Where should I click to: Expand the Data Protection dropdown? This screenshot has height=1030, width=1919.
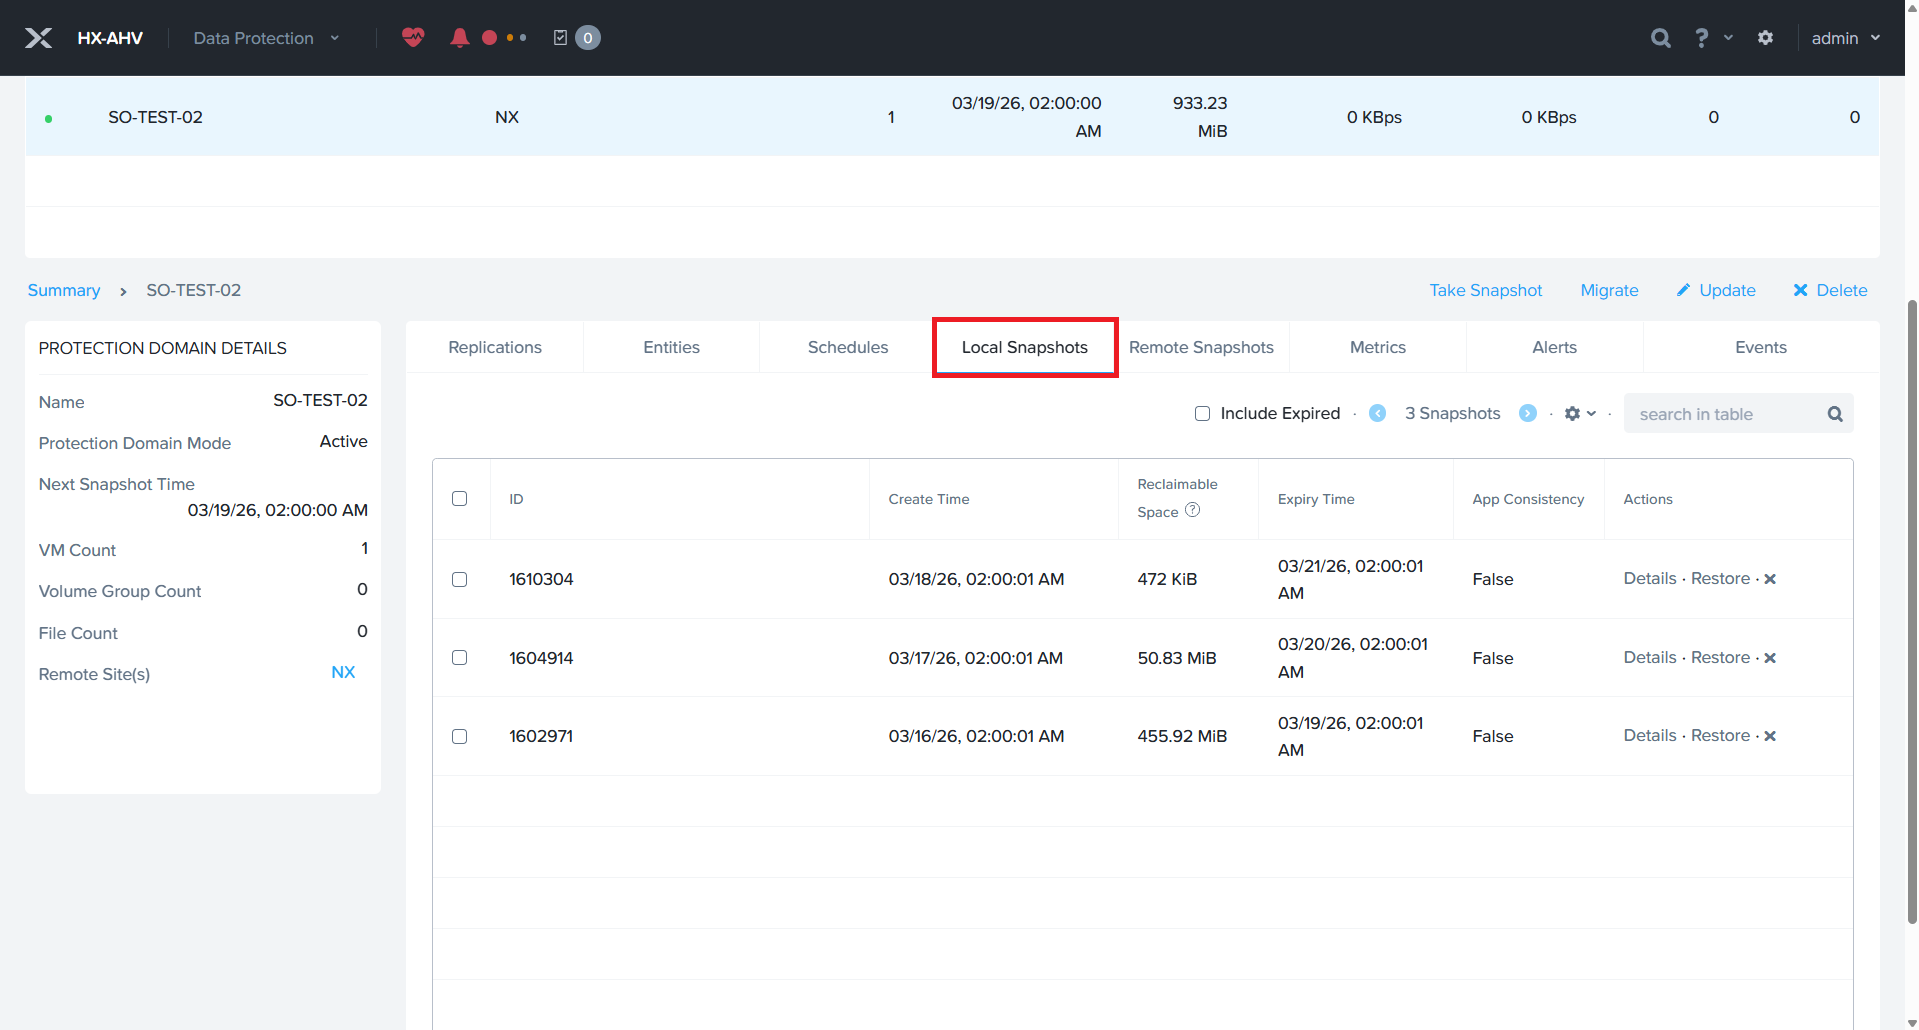(x=266, y=38)
